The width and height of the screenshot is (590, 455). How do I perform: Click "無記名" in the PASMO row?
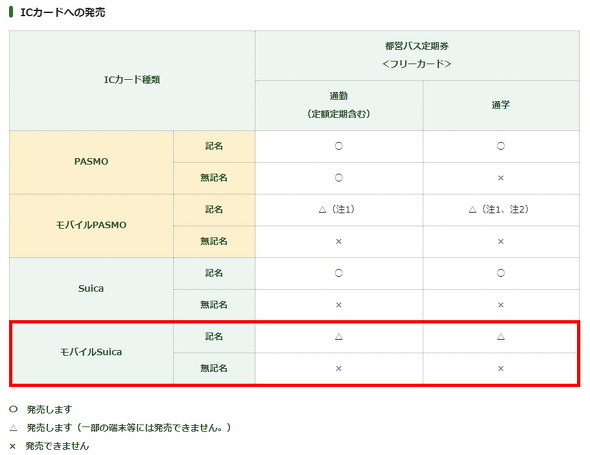214,178
